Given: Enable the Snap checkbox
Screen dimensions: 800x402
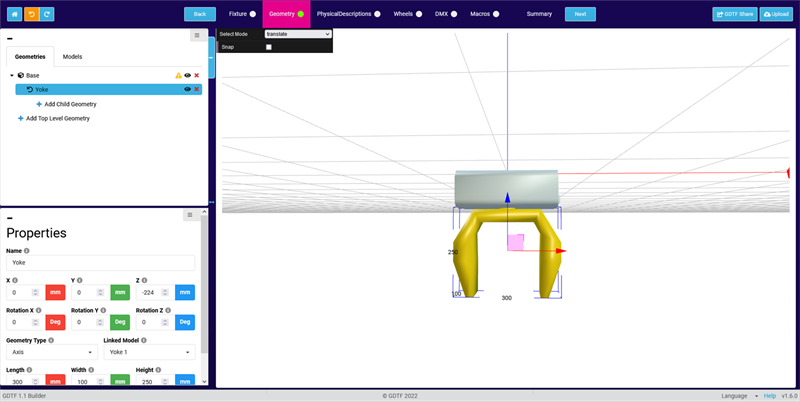Looking at the screenshot, I should 268,47.
